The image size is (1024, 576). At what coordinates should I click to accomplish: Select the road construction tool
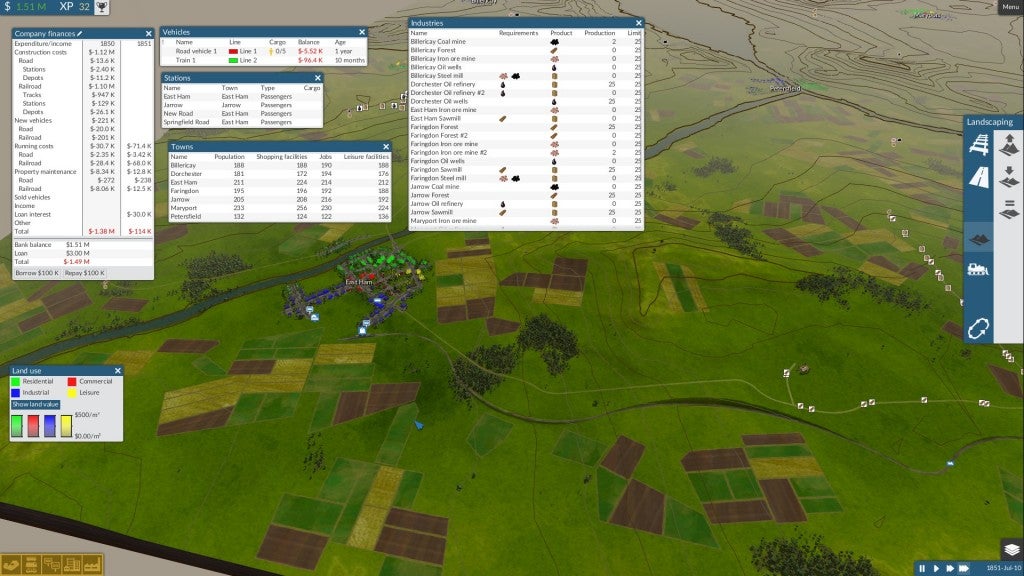pyautogui.click(x=979, y=177)
